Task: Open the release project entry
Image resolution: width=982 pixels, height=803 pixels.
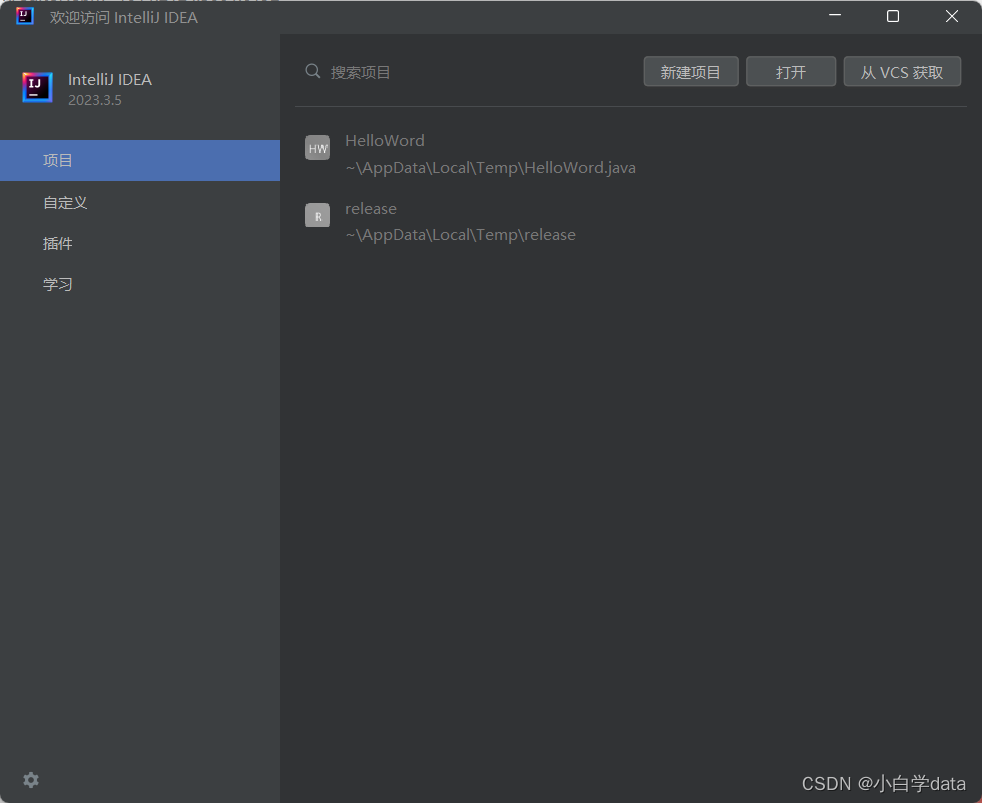Action: [x=371, y=208]
